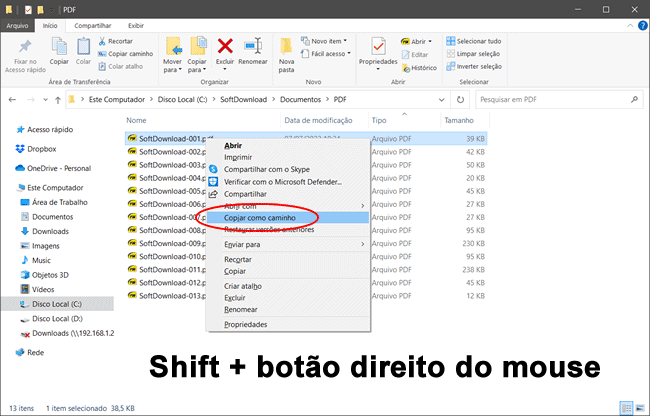Click the Histórico button in the Abrir group
This screenshot has width=650, height=416.
419,68
